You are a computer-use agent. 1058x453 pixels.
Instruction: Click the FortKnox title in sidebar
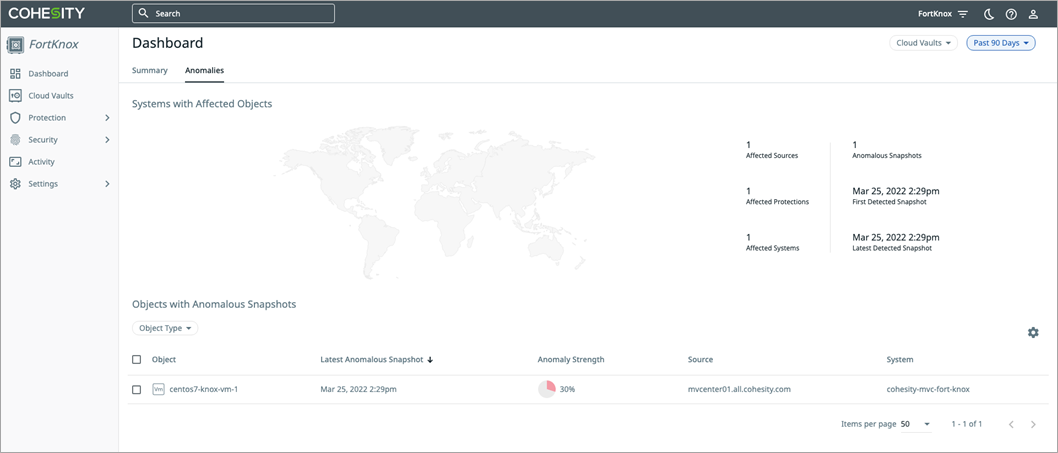(x=54, y=45)
